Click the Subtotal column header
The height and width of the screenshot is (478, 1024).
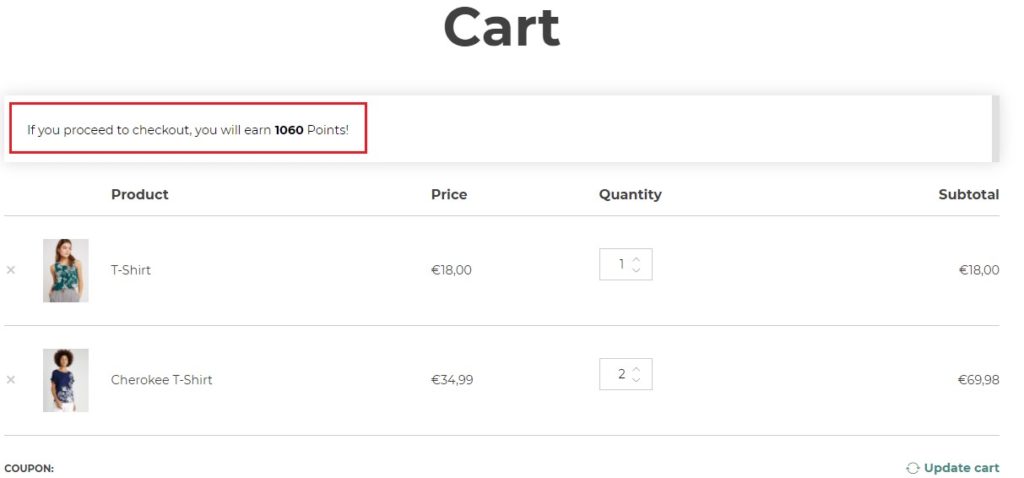tap(968, 194)
